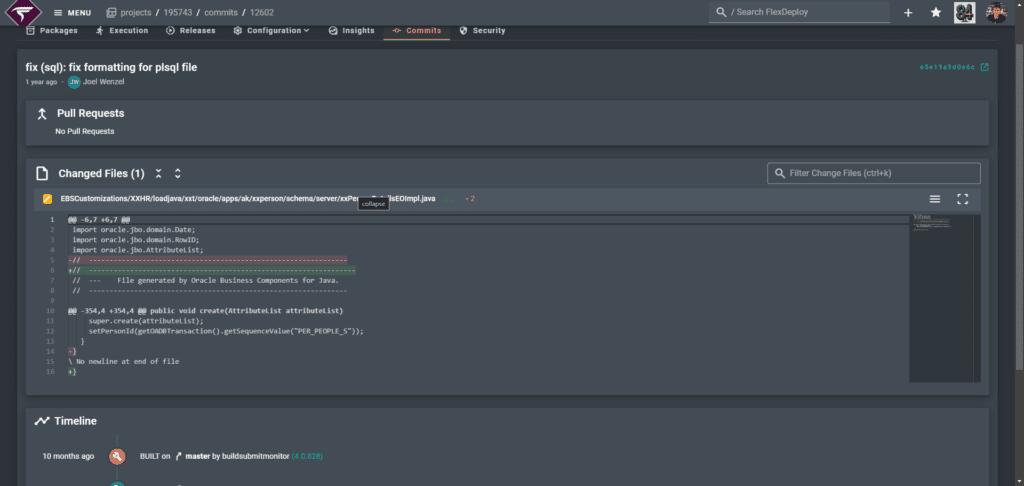Click the modified file pencil icon
Viewport: 1024px width, 486px height.
[47, 199]
